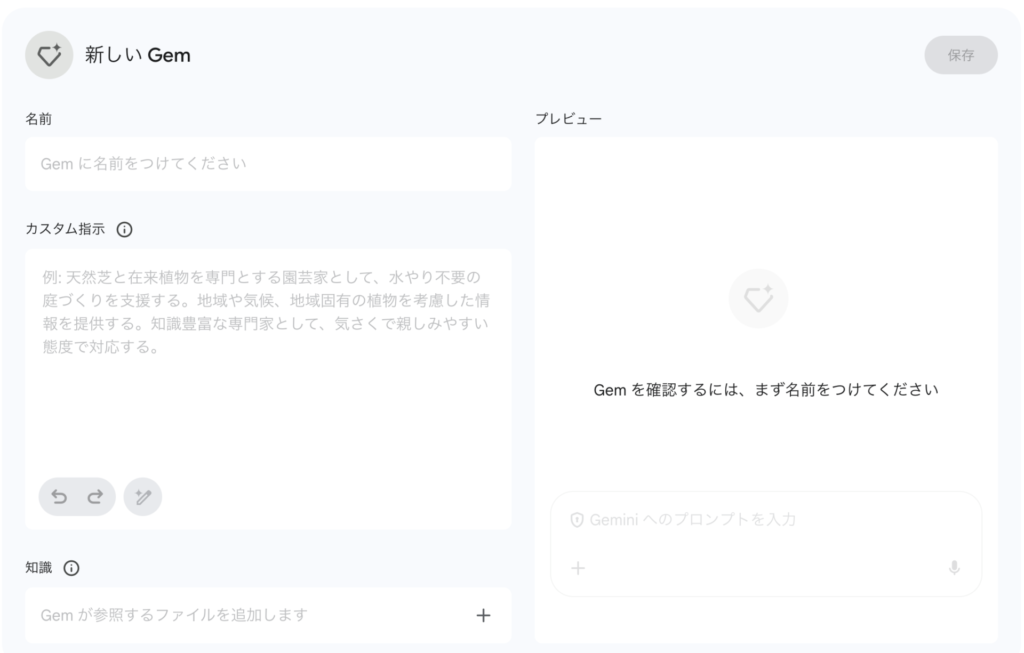Click the 知識 label text

(x=39, y=568)
